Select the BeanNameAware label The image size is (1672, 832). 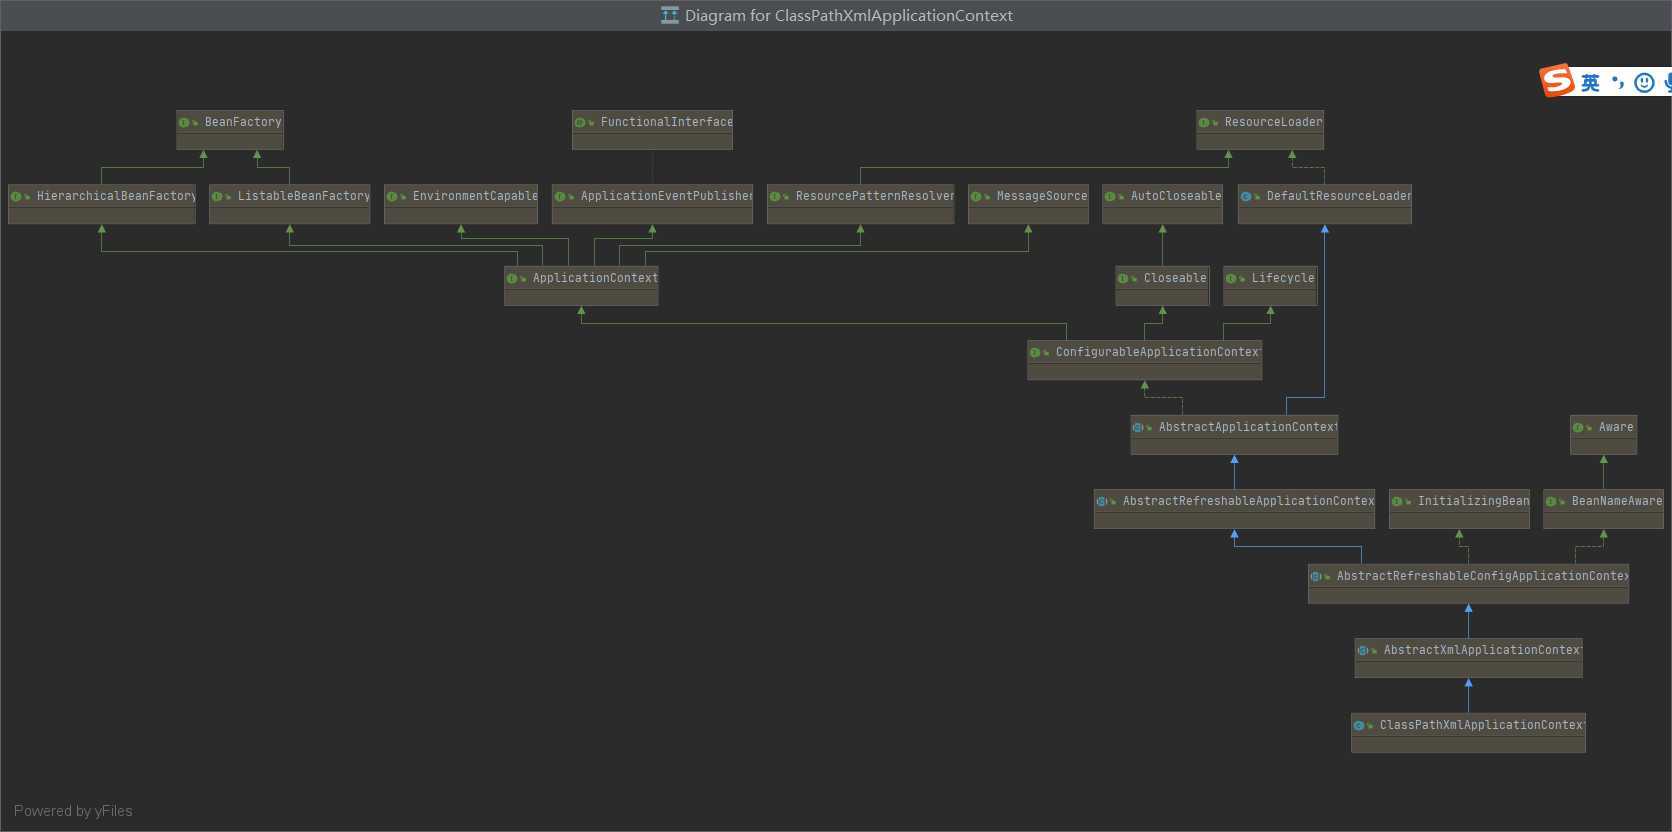pyautogui.click(x=1617, y=501)
